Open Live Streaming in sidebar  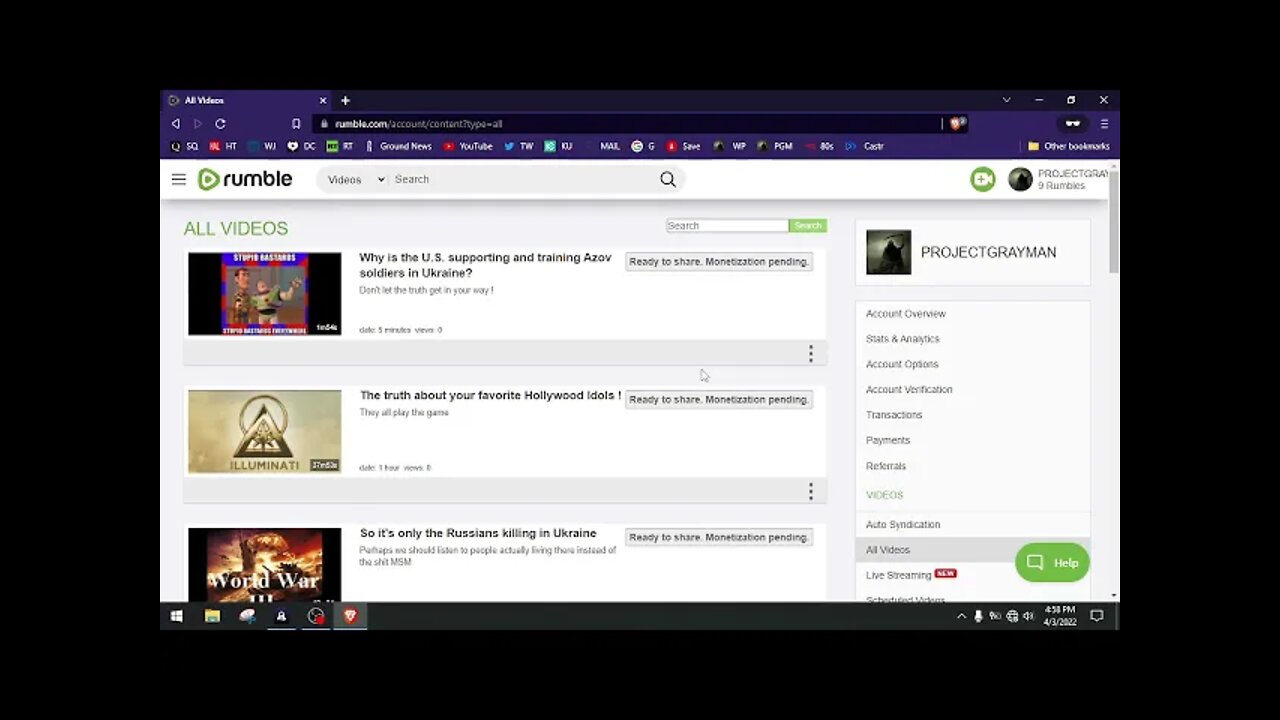click(x=898, y=575)
